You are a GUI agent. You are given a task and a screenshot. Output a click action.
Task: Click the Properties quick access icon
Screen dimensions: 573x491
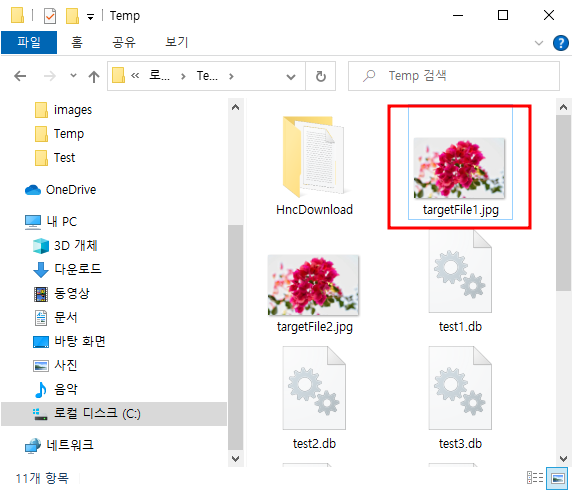(x=50, y=16)
